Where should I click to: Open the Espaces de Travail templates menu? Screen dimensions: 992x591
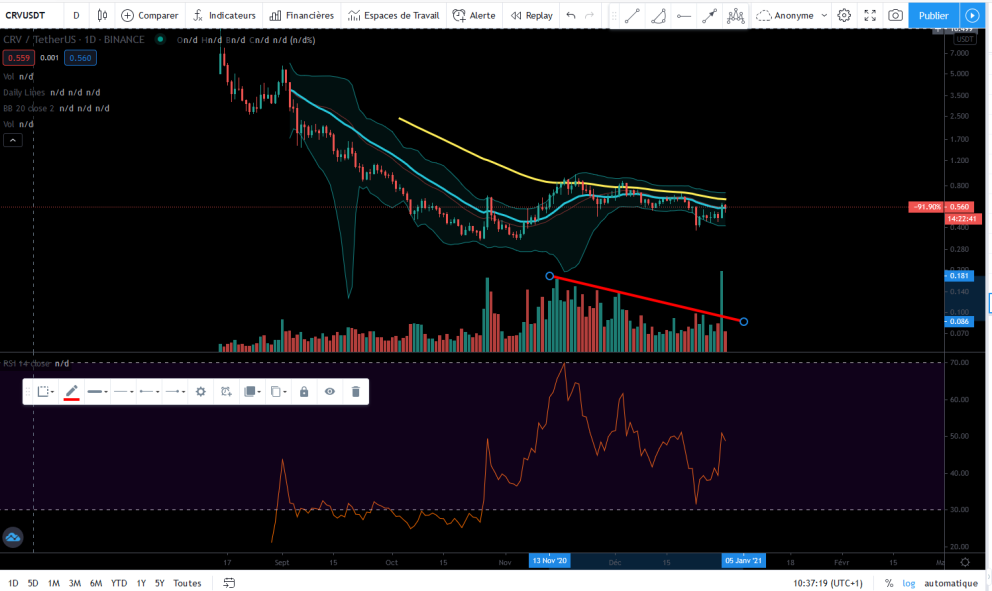[393, 15]
